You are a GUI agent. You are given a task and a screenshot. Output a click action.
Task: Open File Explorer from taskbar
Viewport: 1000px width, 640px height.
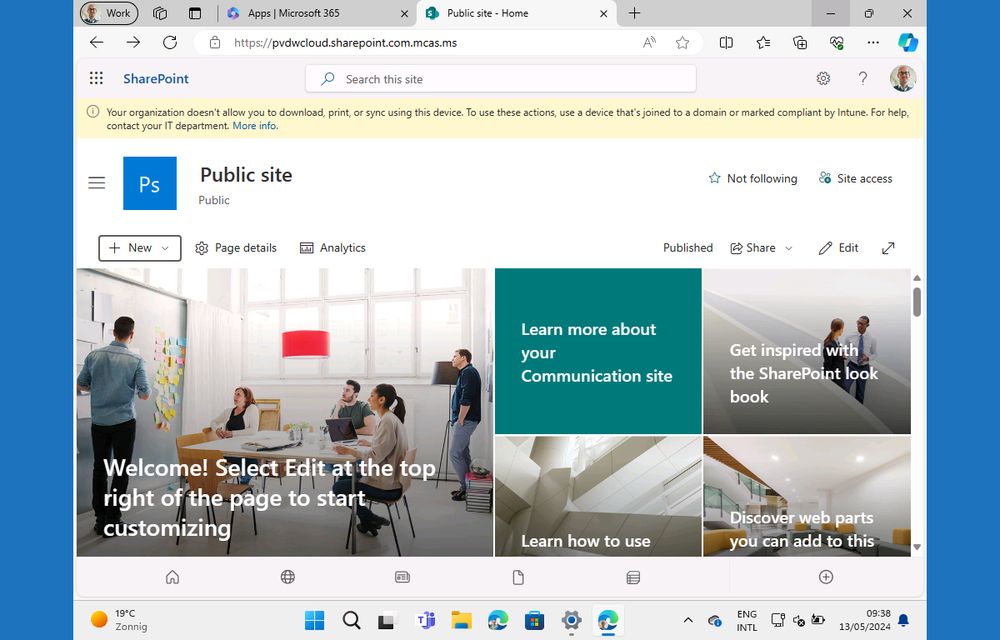pyautogui.click(x=461, y=620)
